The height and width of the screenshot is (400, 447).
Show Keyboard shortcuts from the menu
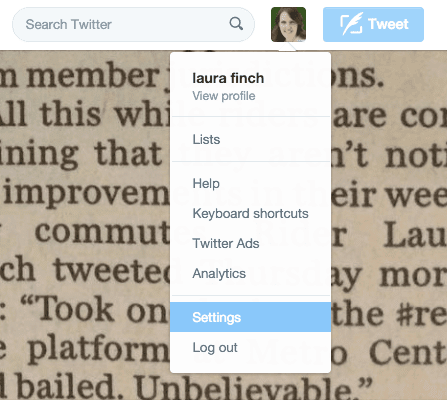[250, 213]
